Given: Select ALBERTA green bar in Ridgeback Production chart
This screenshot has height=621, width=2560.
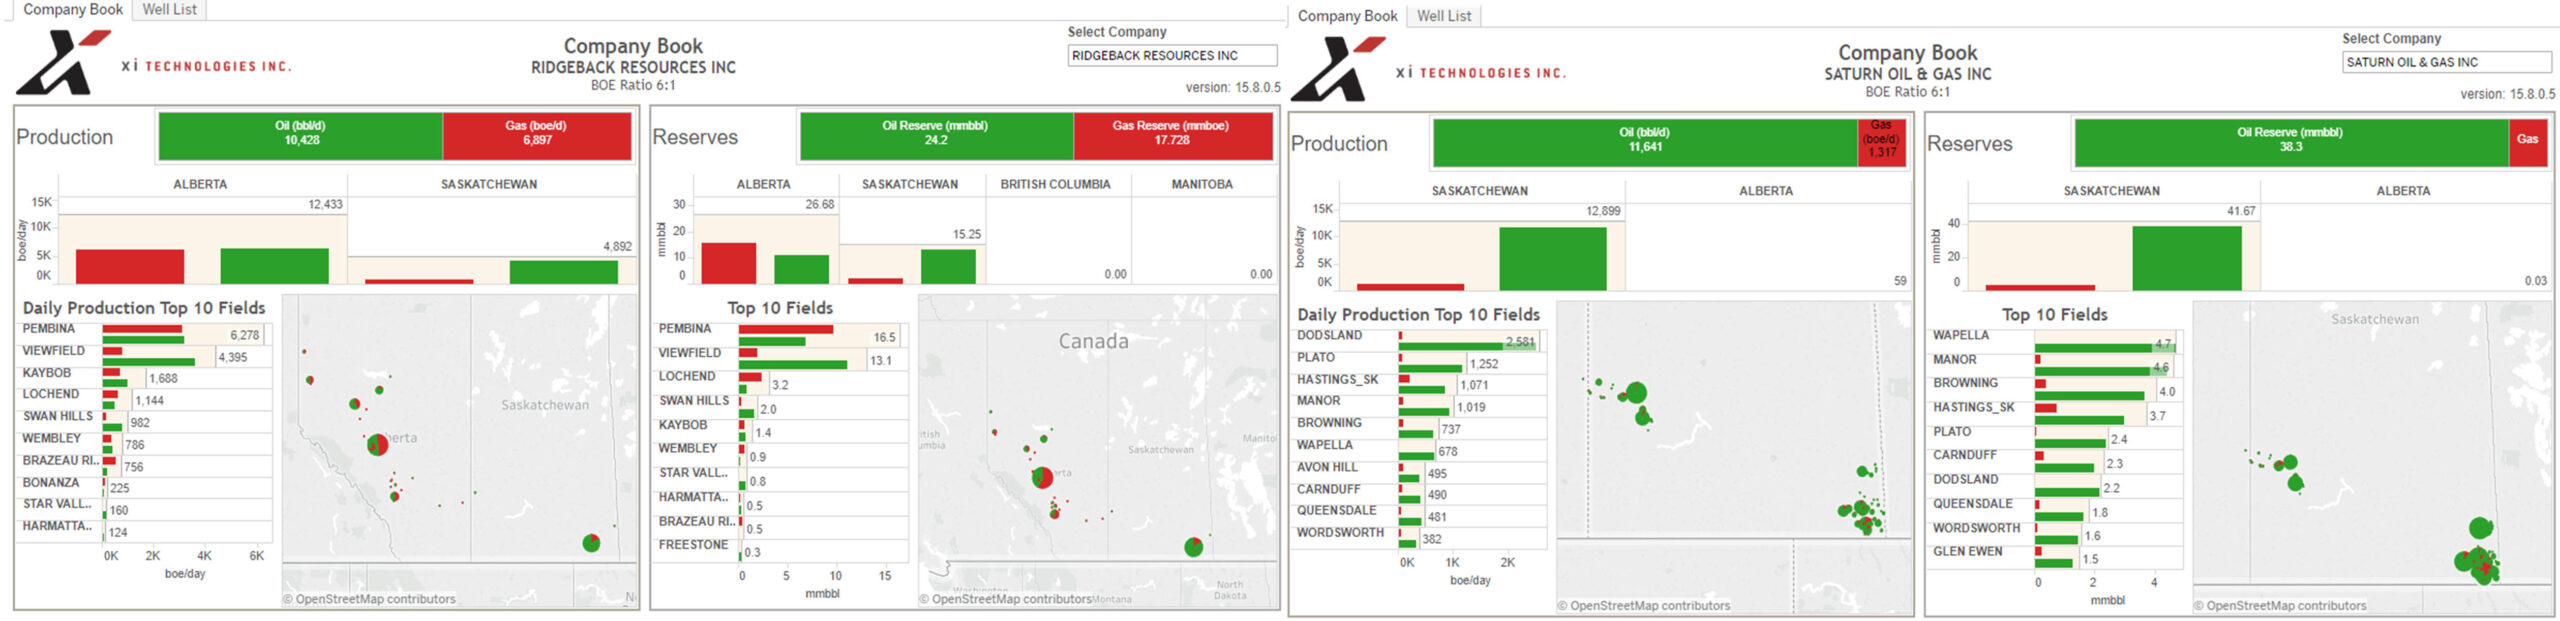Looking at the screenshot, I should click(x=274, y=266).
